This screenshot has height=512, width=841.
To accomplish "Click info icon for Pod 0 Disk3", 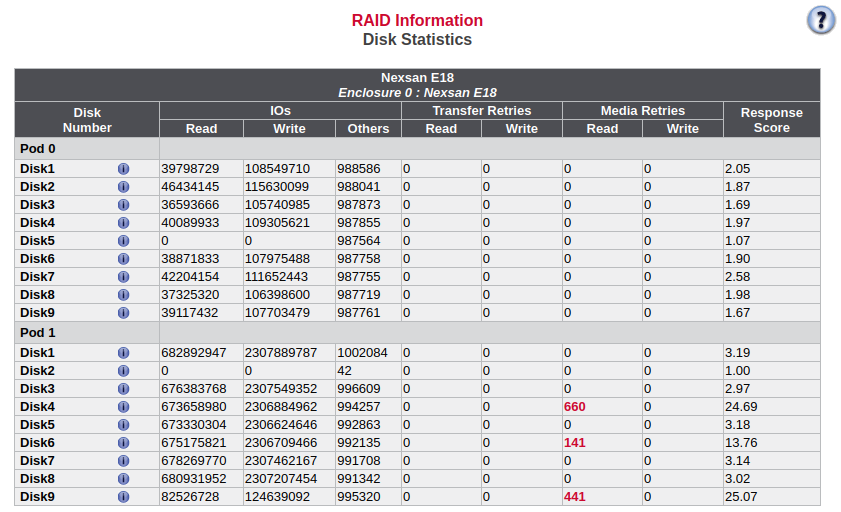I will click(123, 205).
